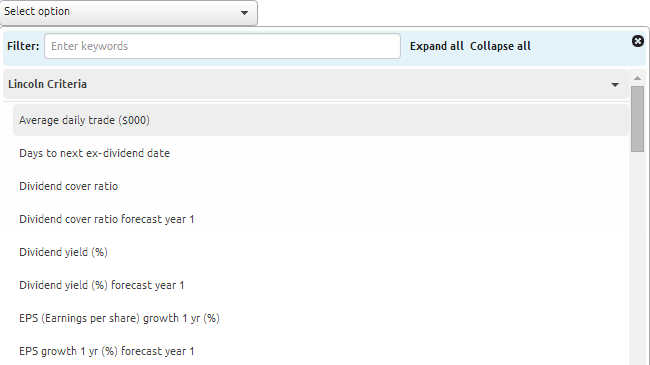Select Days to next ex-dividend date

[x=320, y=153]
